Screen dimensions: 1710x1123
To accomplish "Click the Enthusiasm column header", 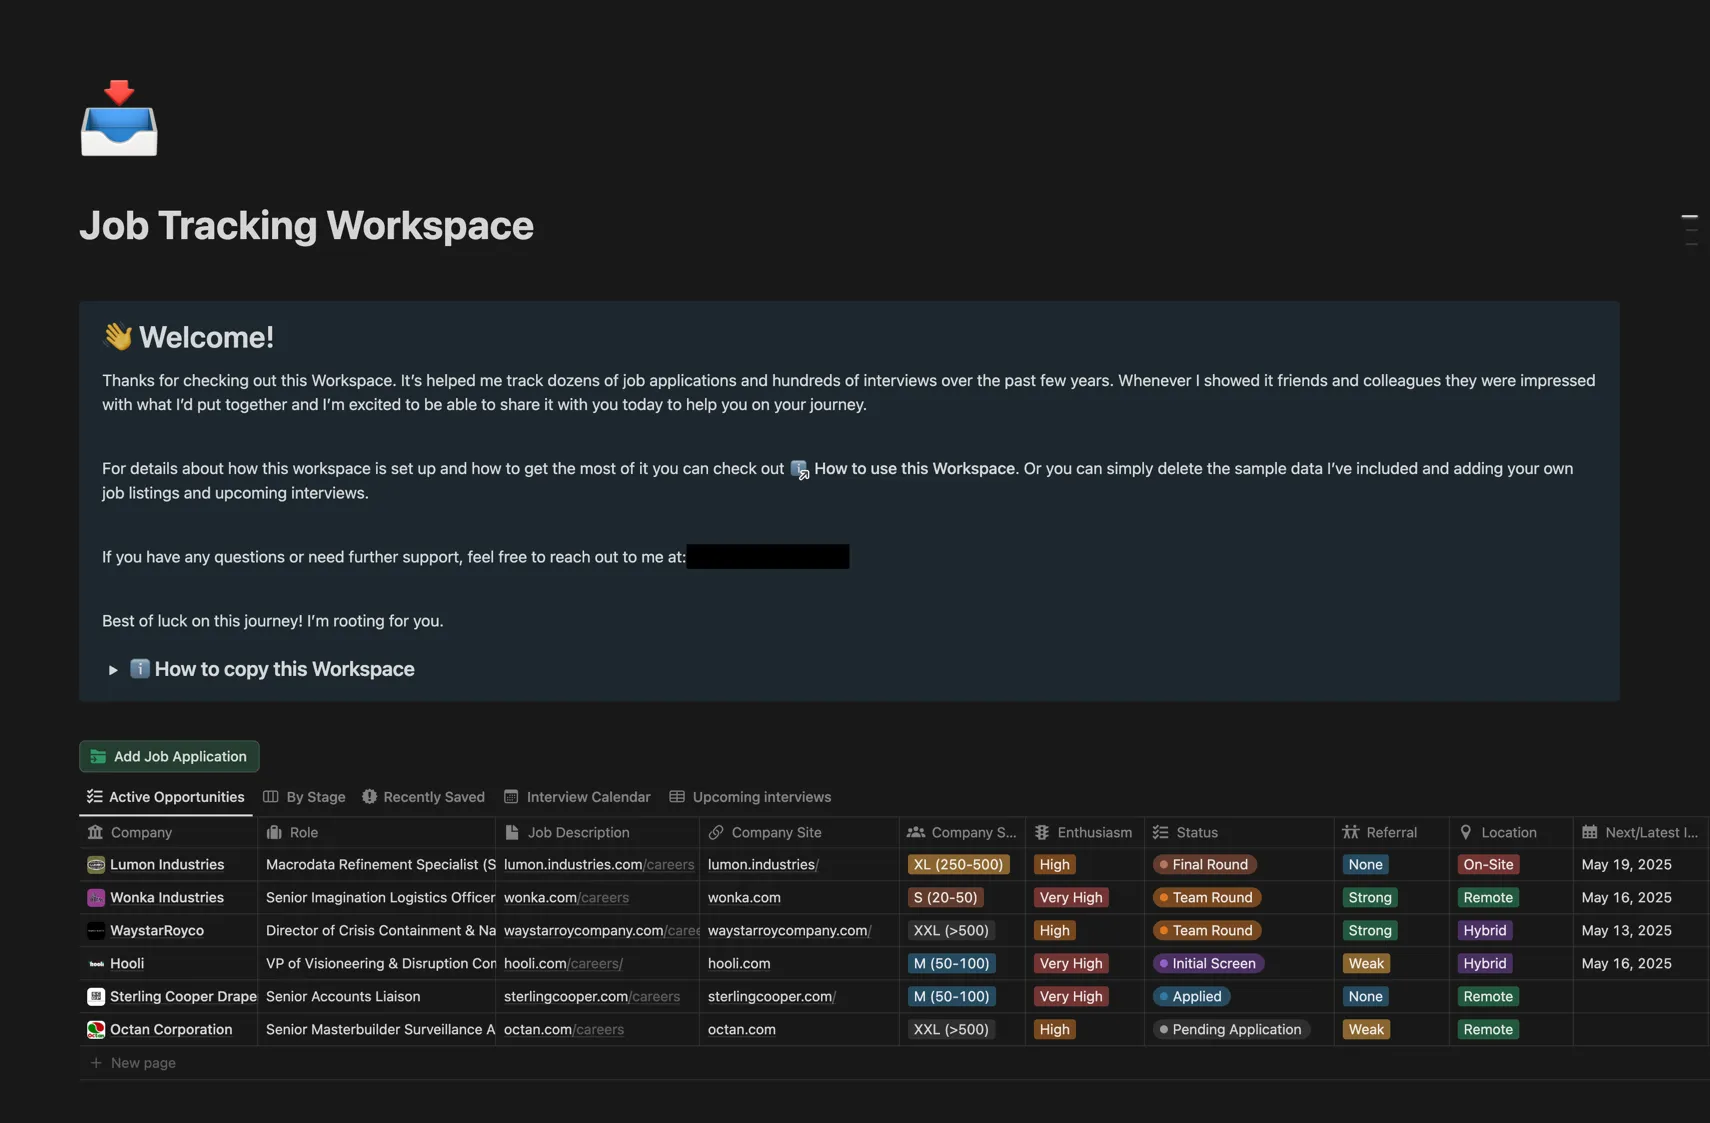I will click(x=1085, y=832).
